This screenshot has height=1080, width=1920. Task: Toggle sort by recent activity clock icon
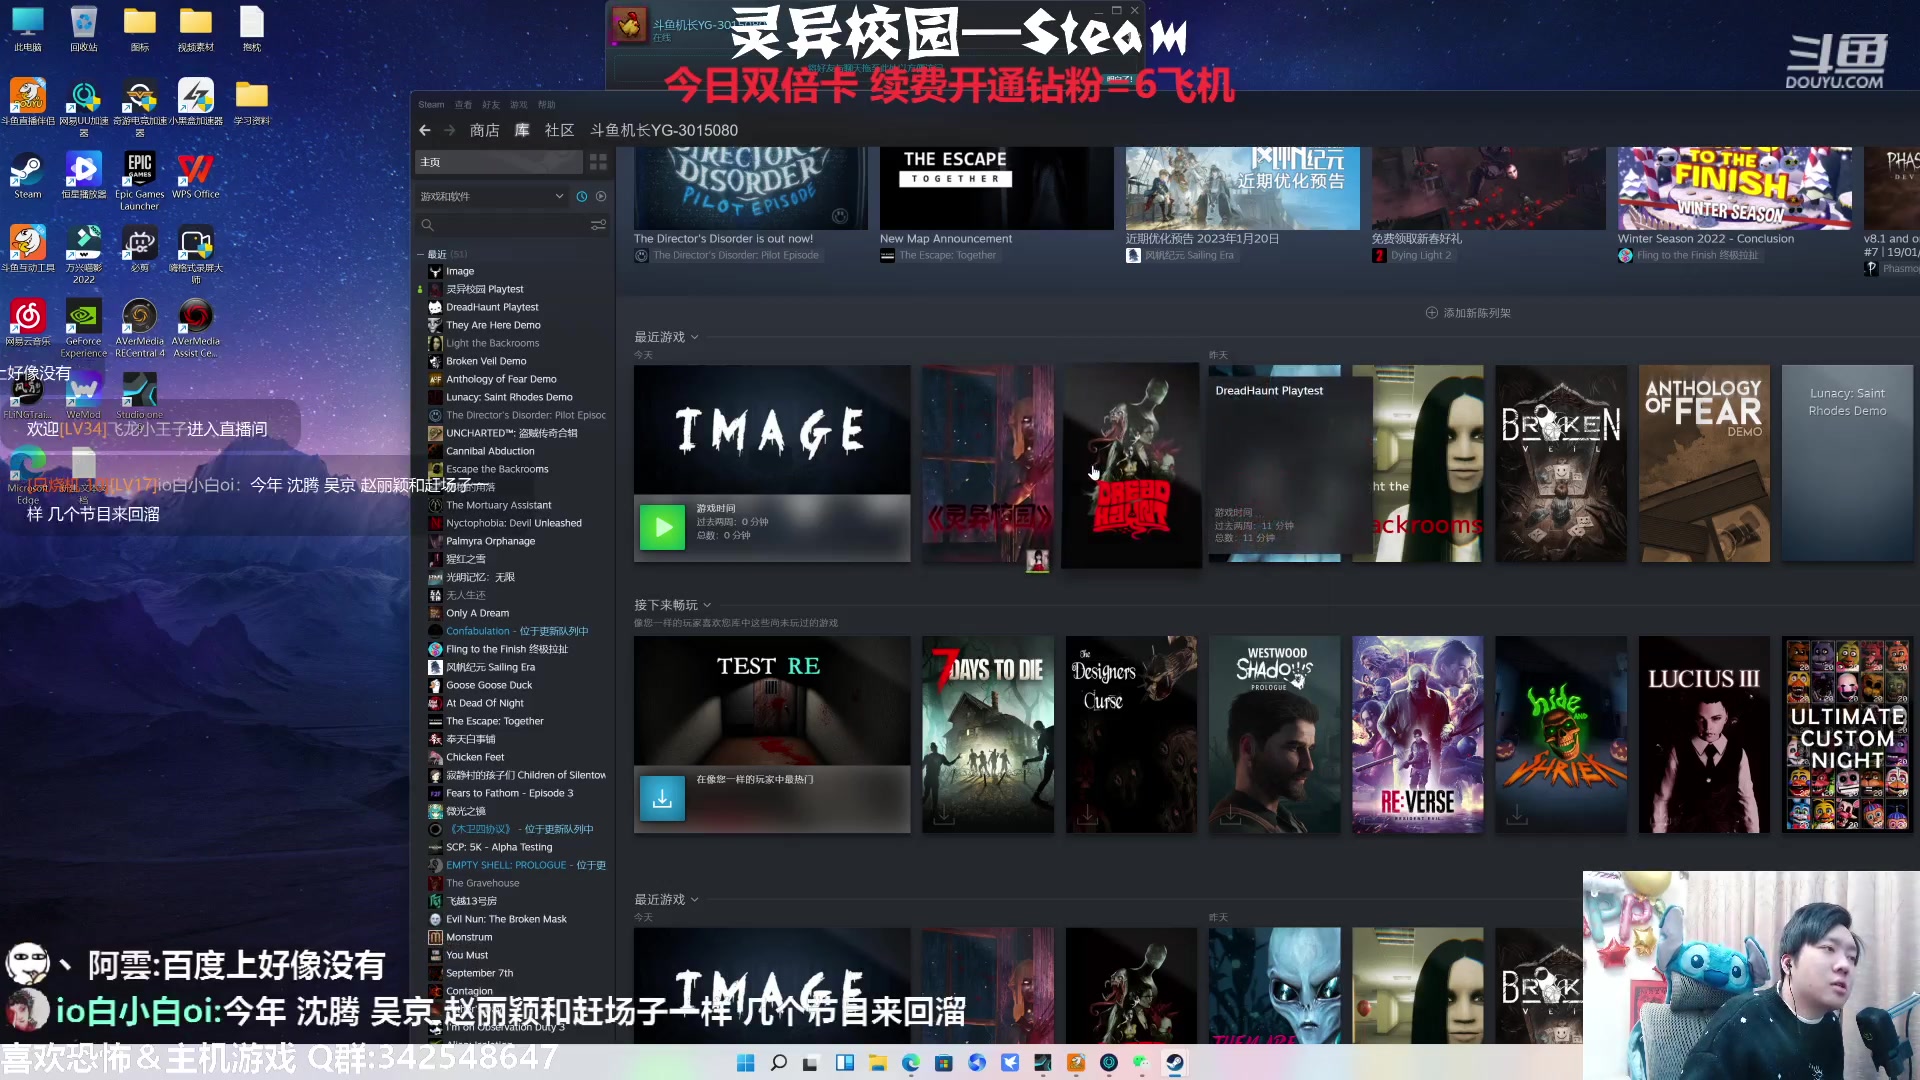pyautogui.click(x=582, y=196)
